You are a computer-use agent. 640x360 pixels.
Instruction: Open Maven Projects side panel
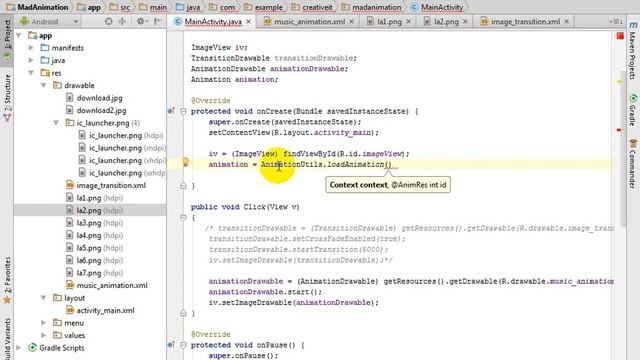coord(632,51)
